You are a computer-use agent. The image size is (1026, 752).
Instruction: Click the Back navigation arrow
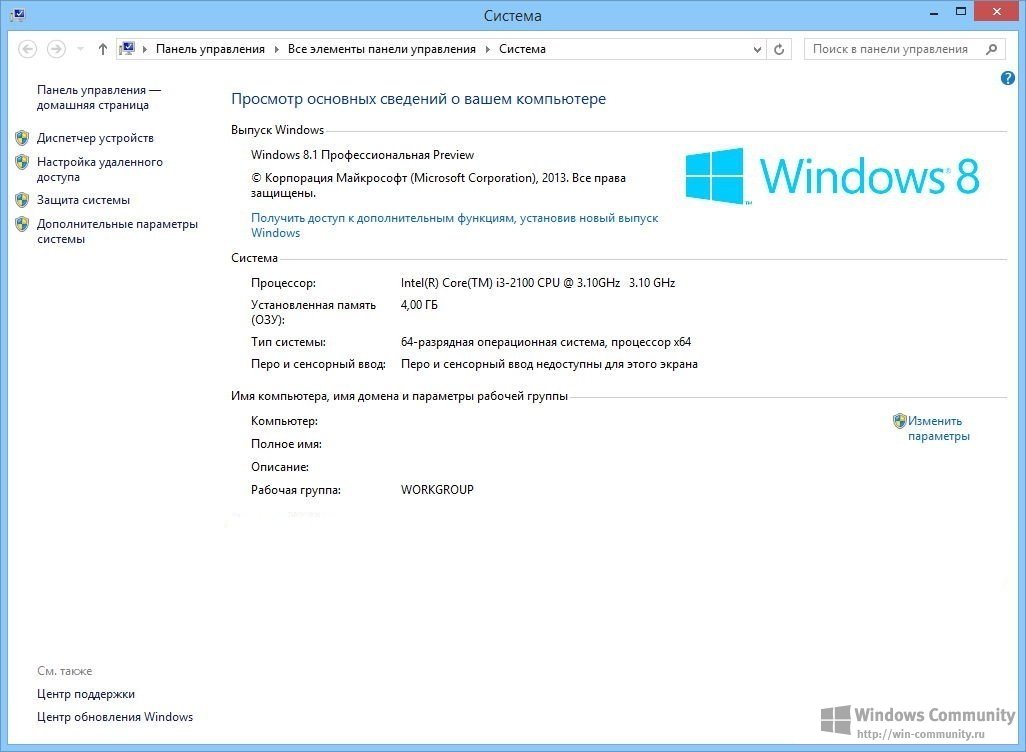tap(27, 49)
